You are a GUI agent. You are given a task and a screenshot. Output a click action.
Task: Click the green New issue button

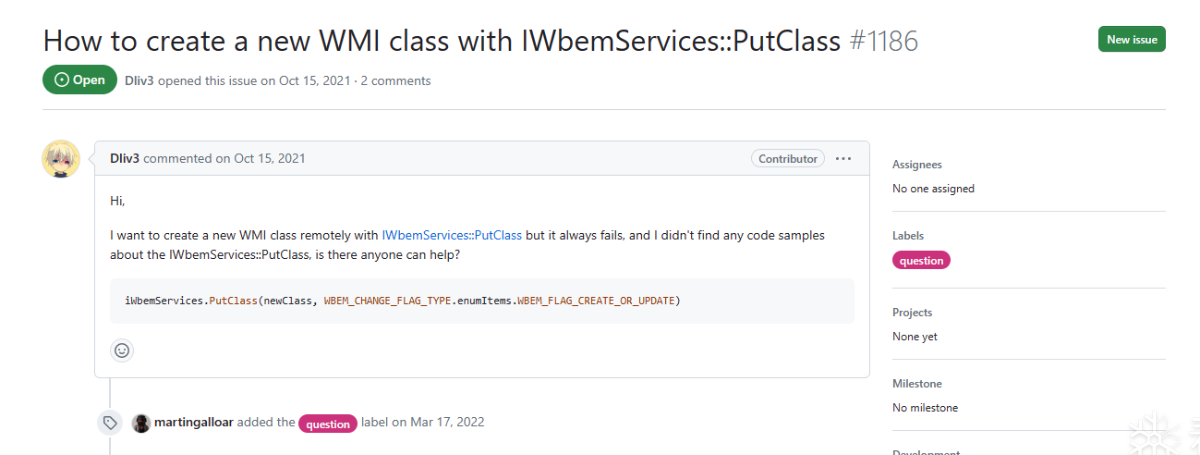(x=1131, y=40)
